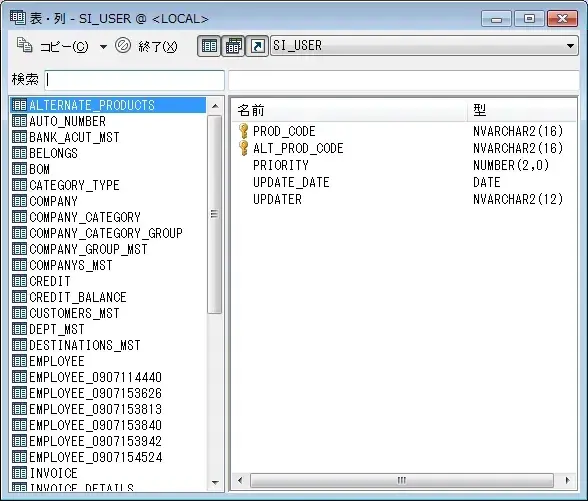
Task: Click the column pane scroll left arrow
Action: coord(240,480)
